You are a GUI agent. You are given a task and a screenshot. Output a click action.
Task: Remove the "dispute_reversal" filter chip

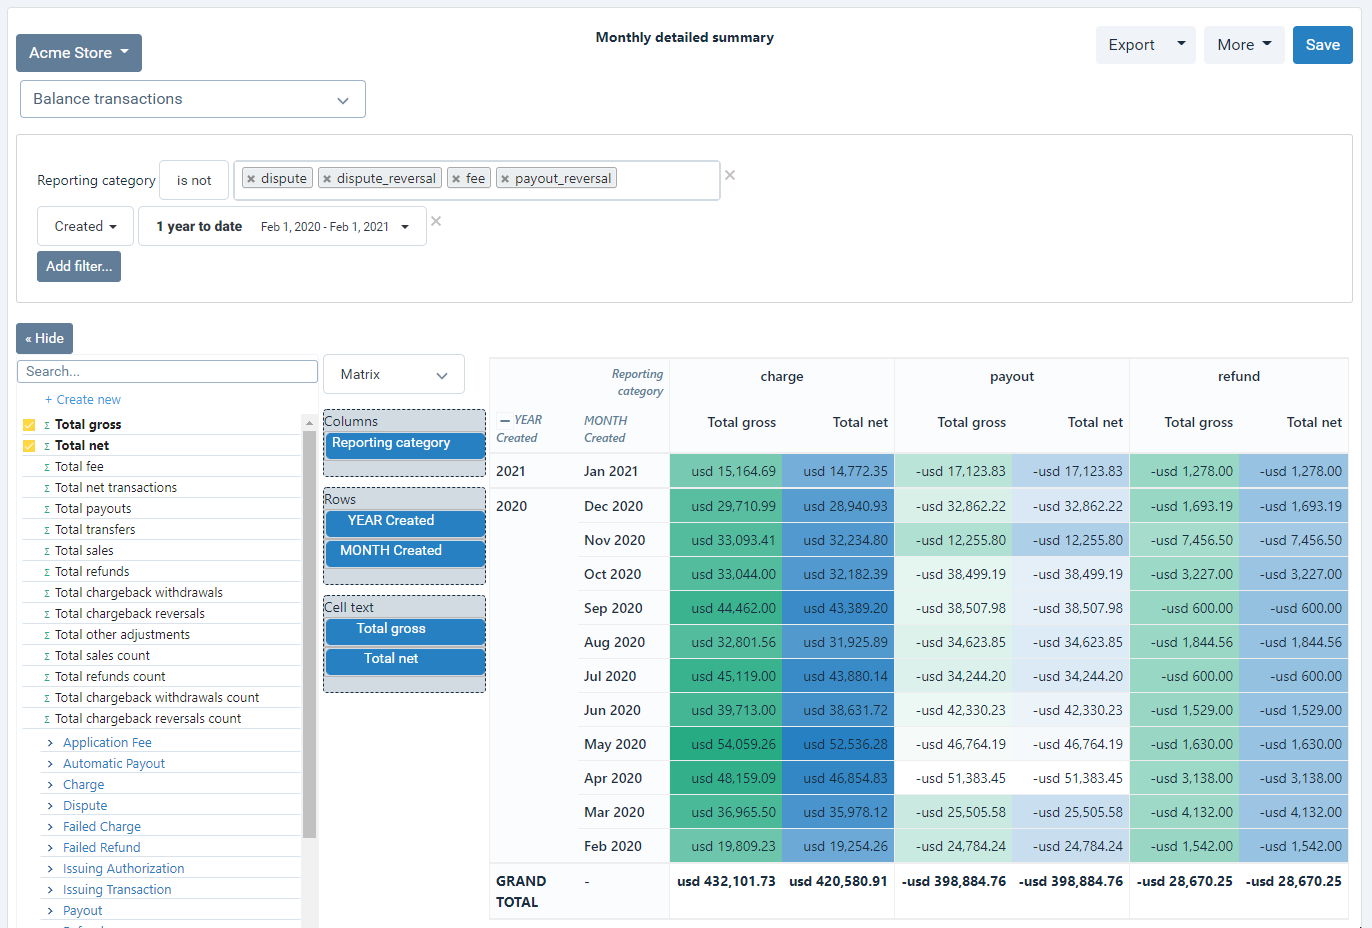327,176
